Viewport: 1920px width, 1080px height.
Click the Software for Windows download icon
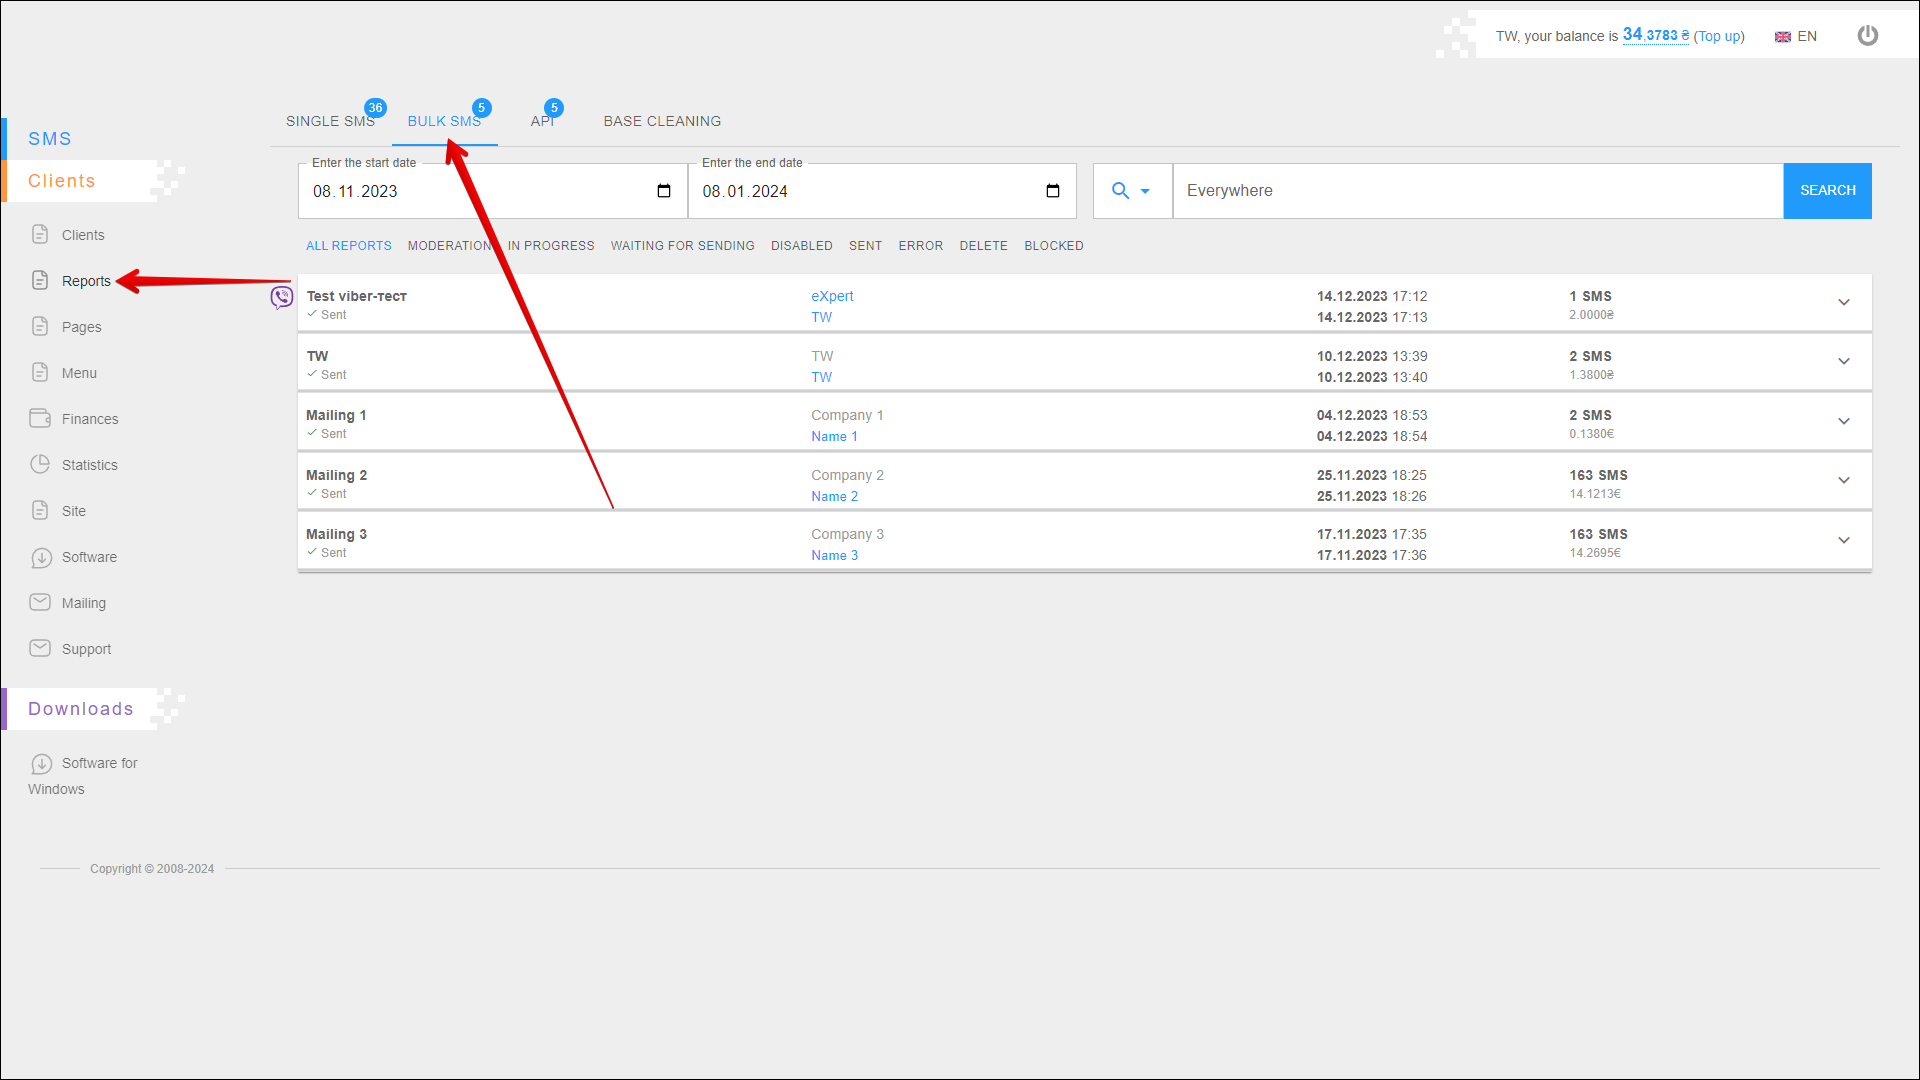pyautogui.click(x=41, y=764)
